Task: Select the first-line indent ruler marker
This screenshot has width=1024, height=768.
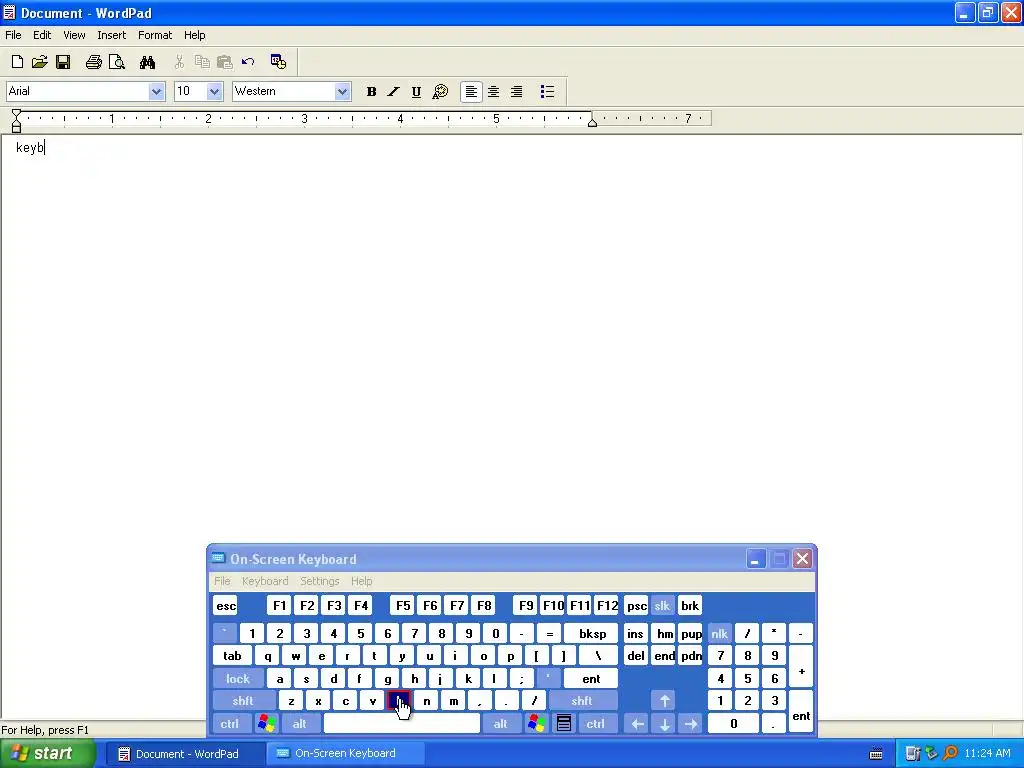Action: pos(16,114)
